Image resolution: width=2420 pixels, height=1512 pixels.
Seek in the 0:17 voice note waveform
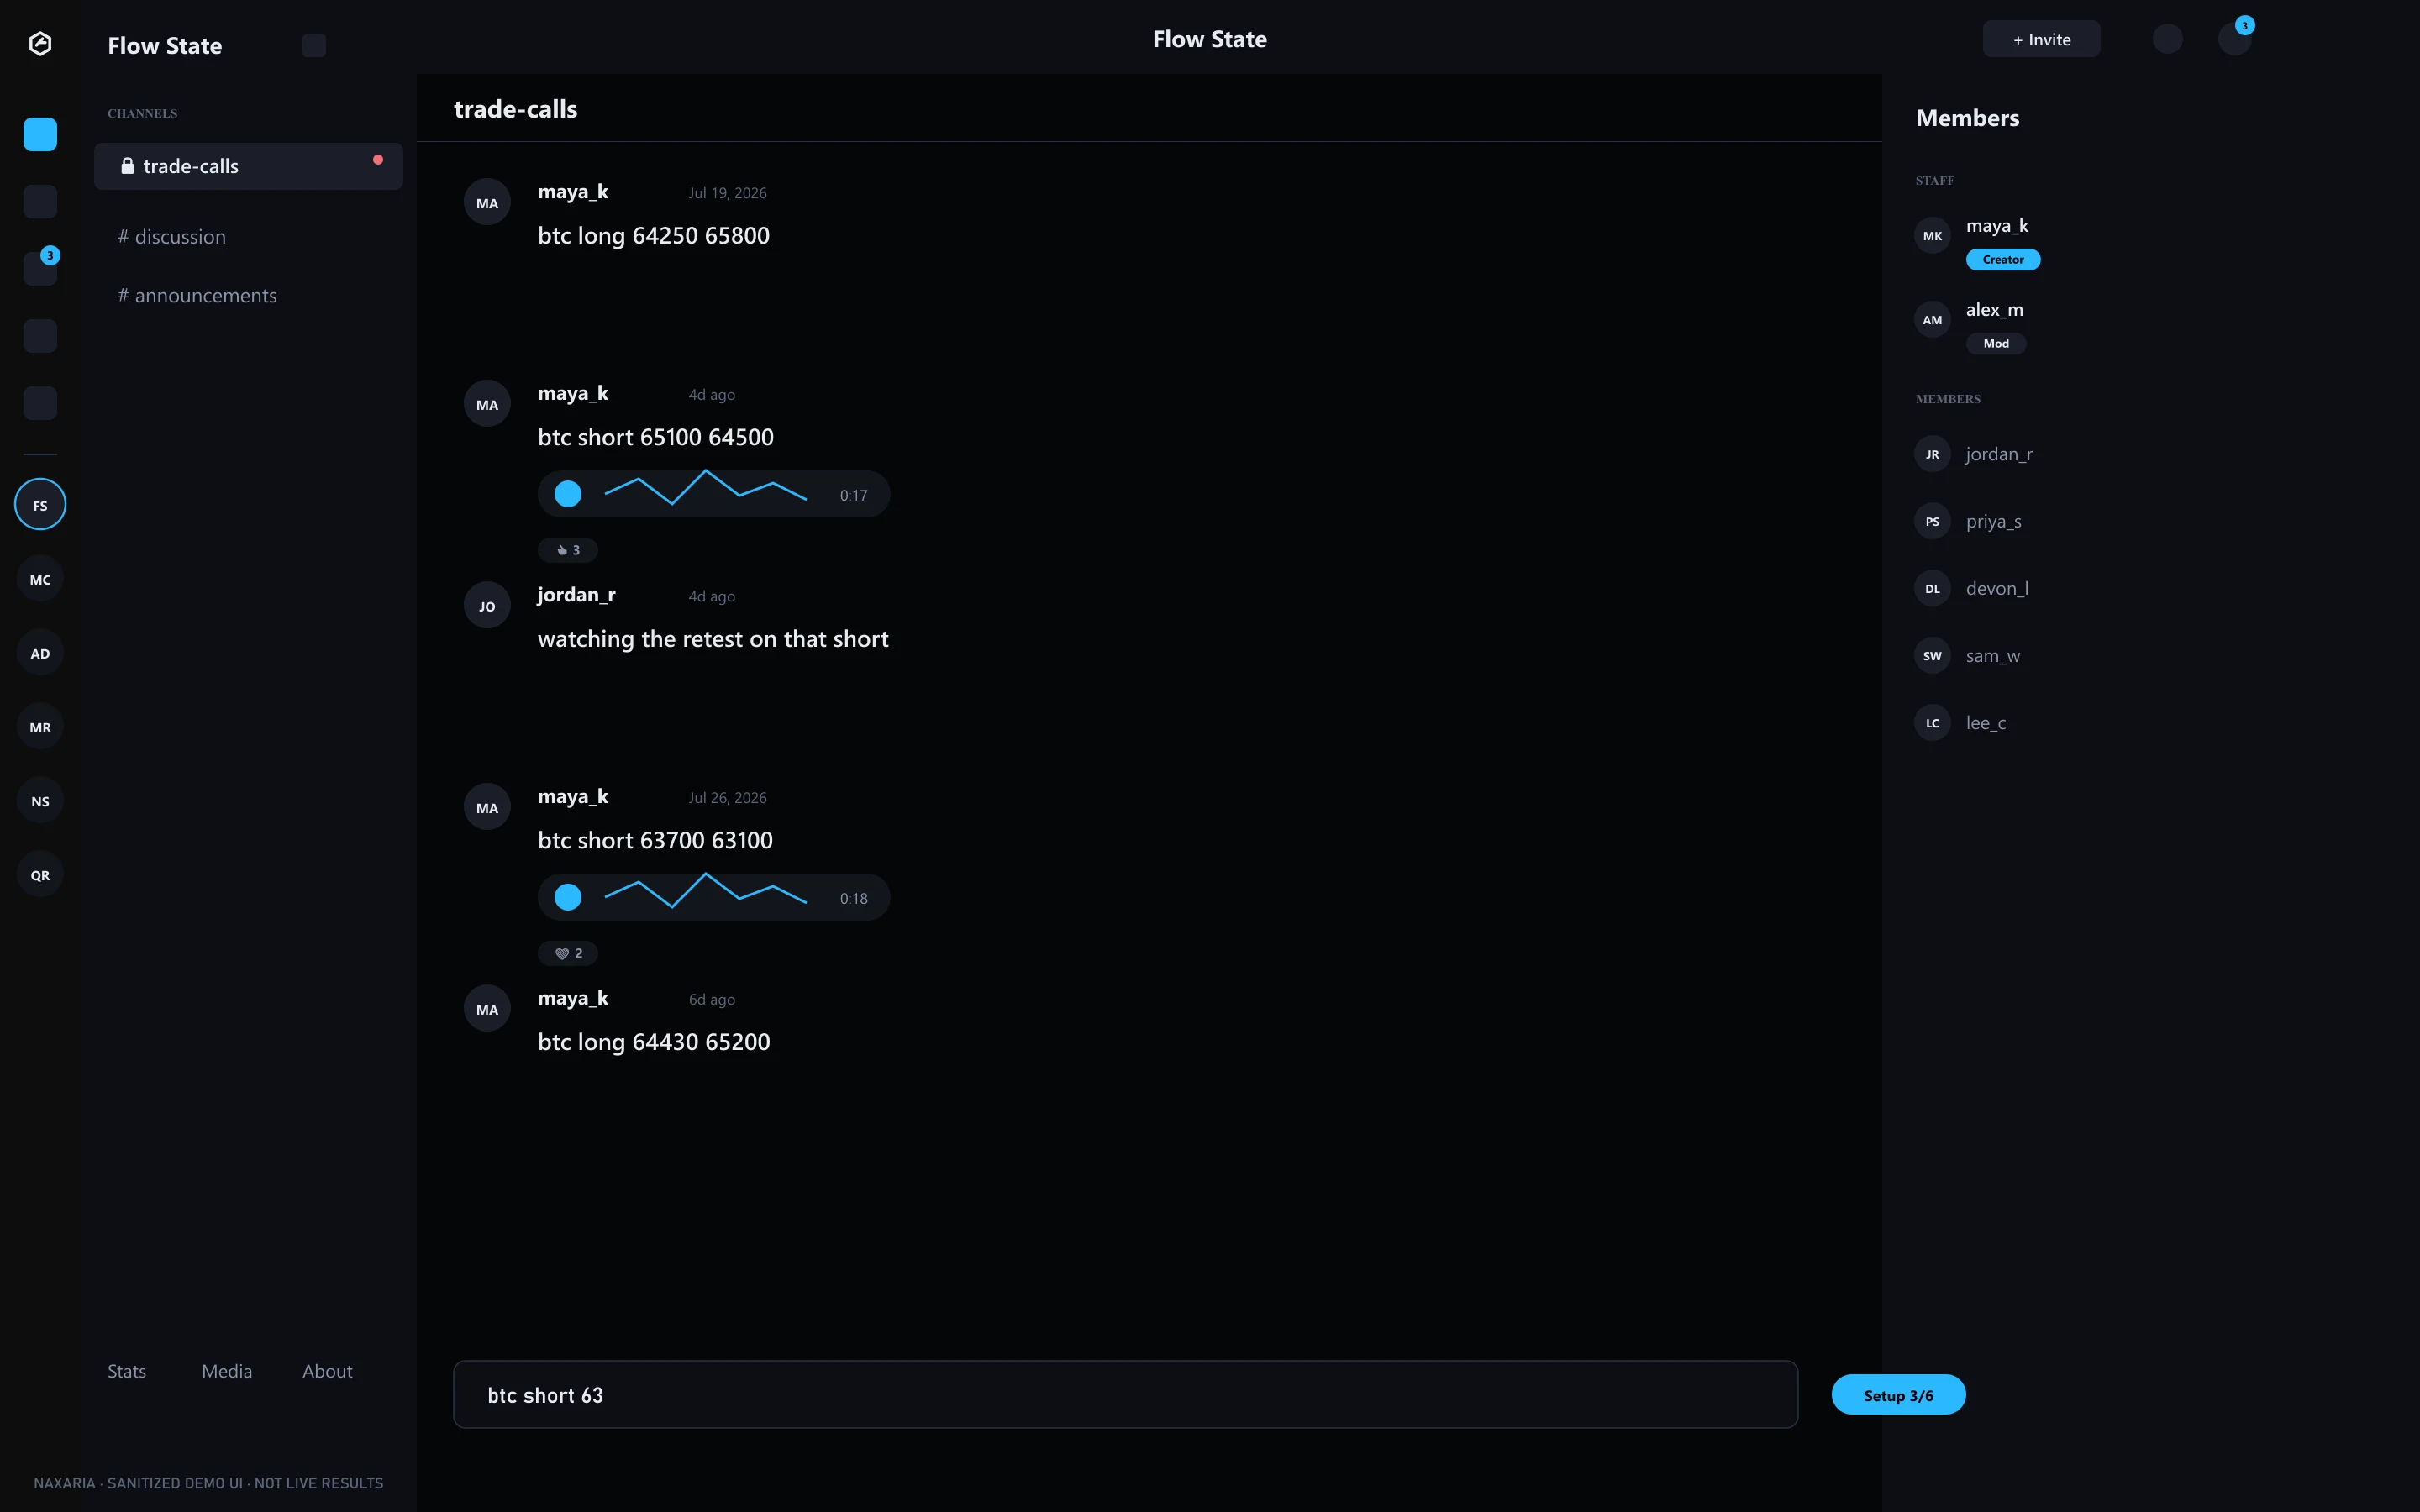pyautogui.click(x=706, y=488)
